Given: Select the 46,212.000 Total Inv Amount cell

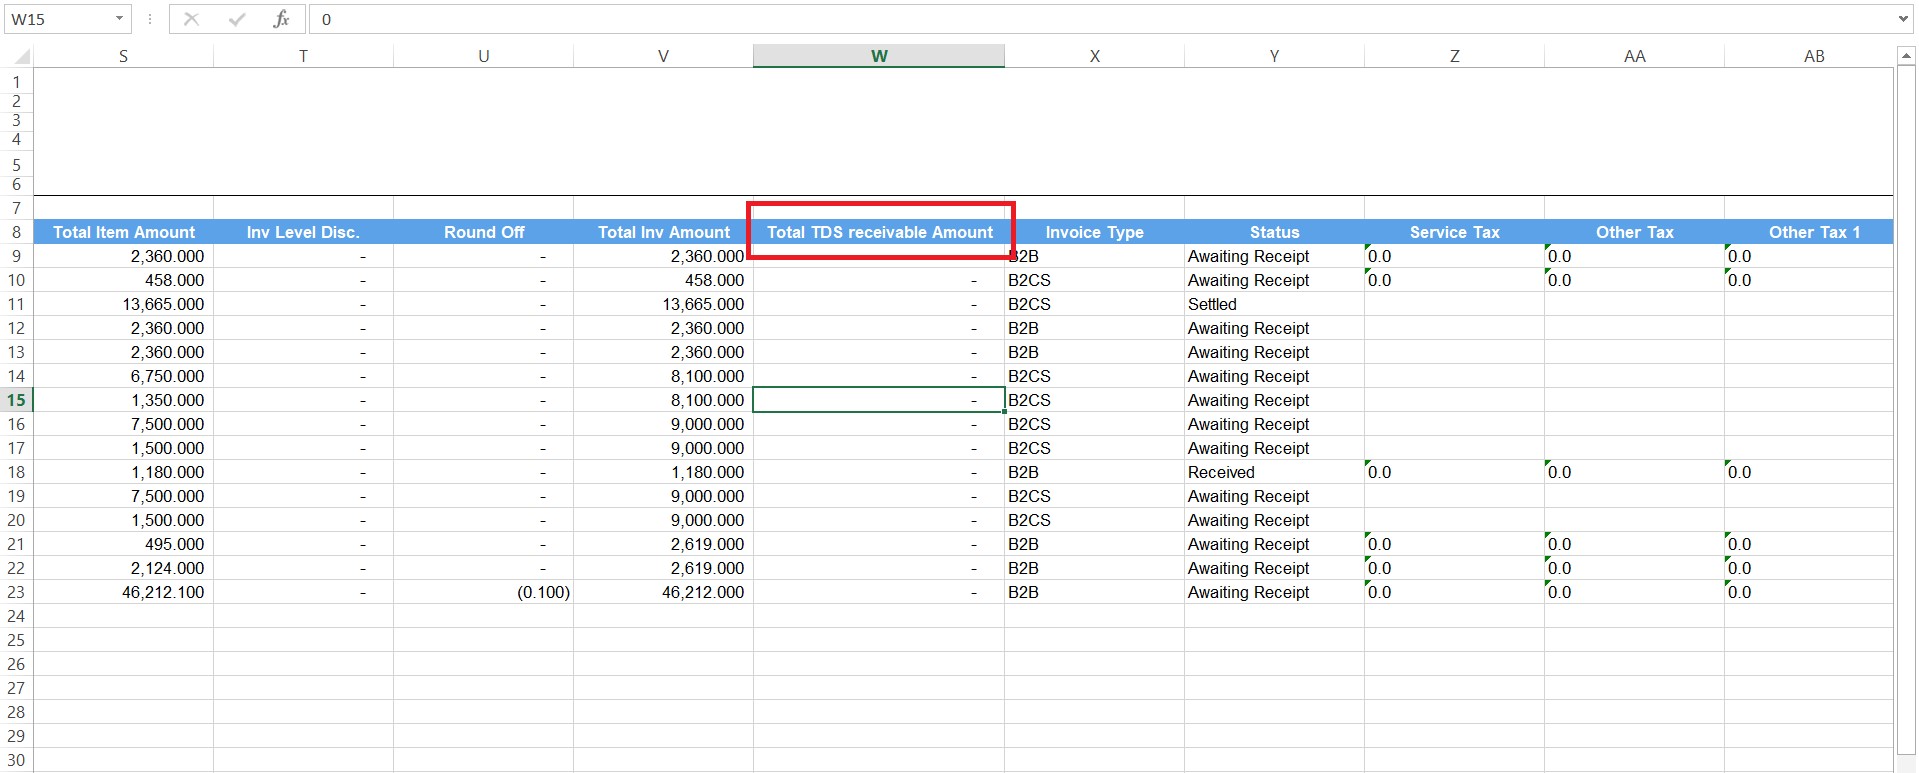Looking at the screenshot, I should pos(663,592).
